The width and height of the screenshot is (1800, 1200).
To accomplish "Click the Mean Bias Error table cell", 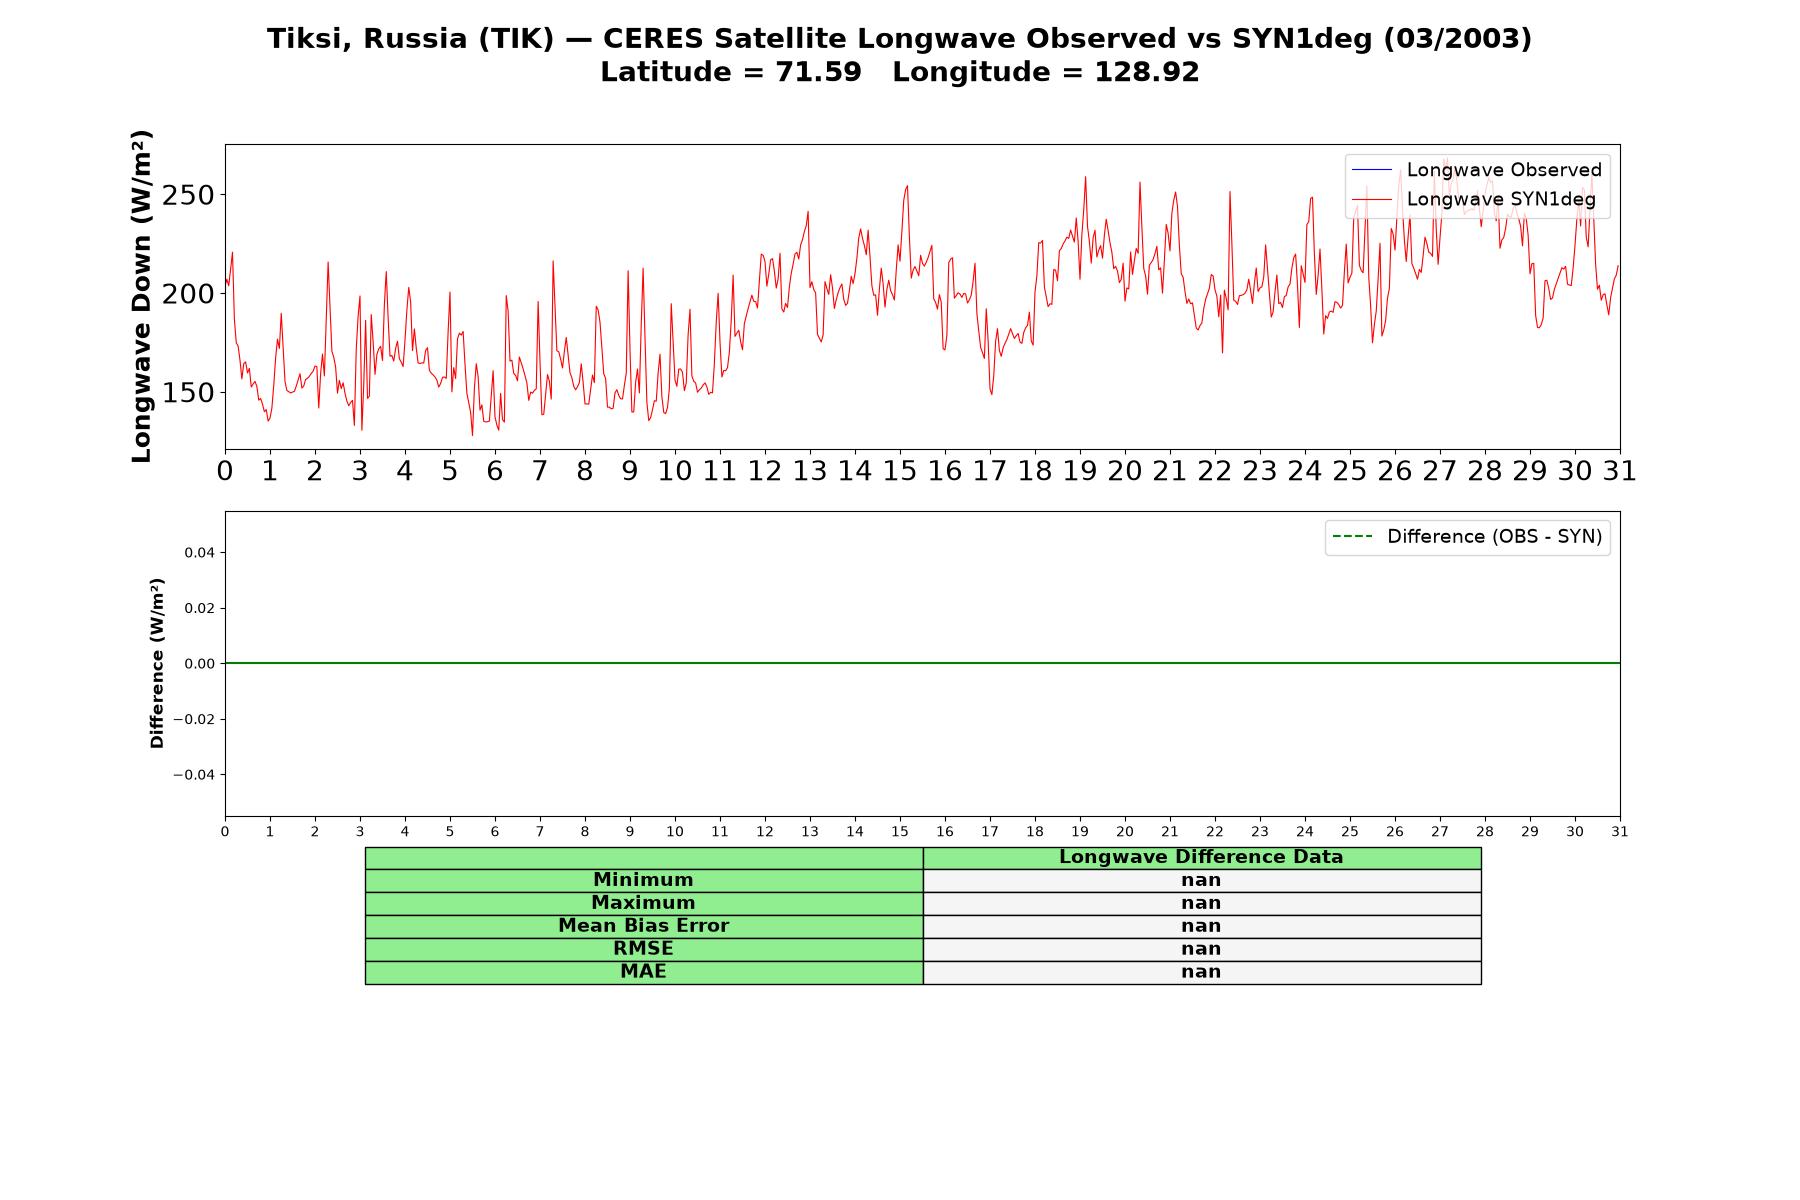I will (643, 926).
